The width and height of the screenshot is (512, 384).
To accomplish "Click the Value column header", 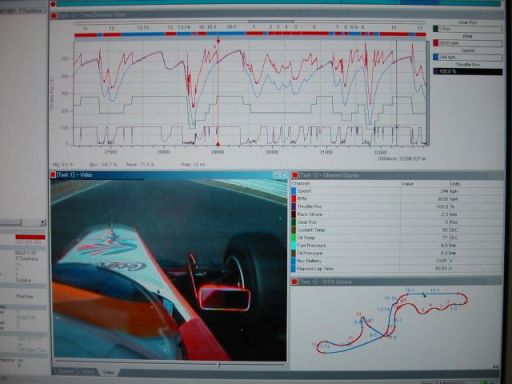I will coord(408,184).
